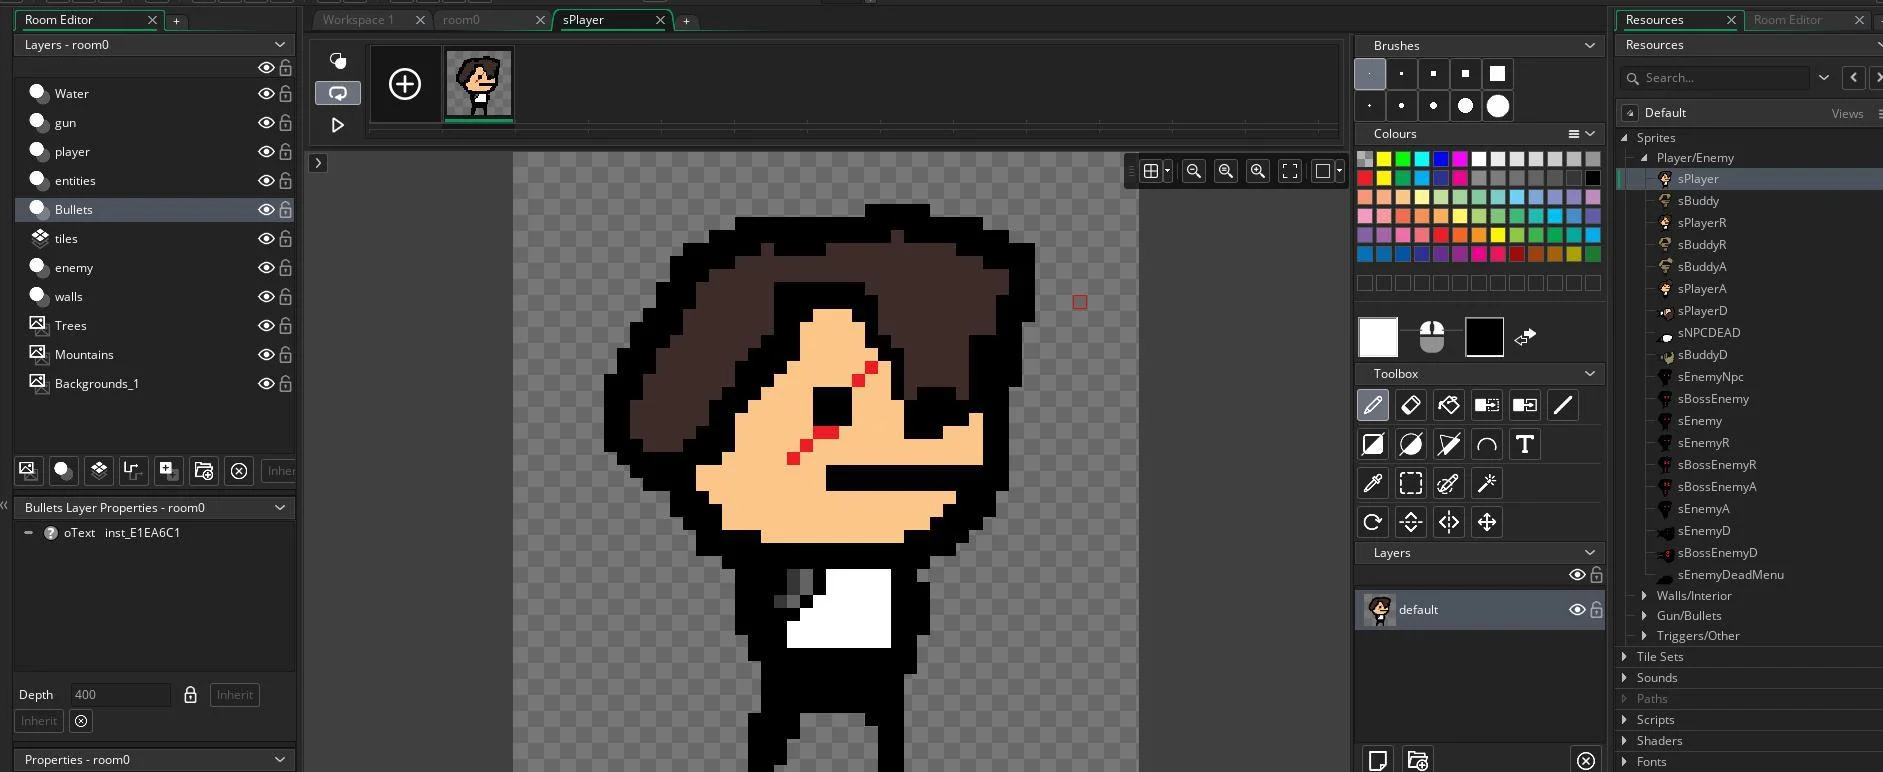Swap primary and secondary colours

[1525, 337]
